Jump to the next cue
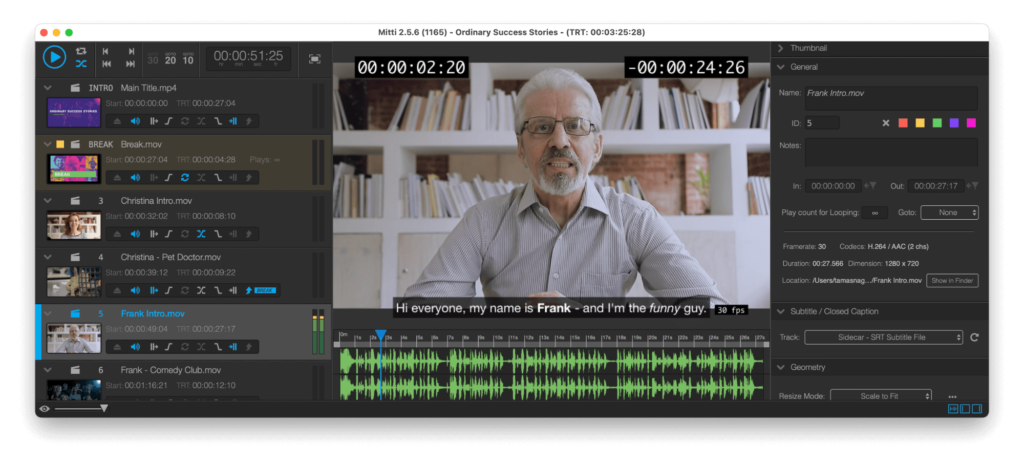 tap(131, 51)
